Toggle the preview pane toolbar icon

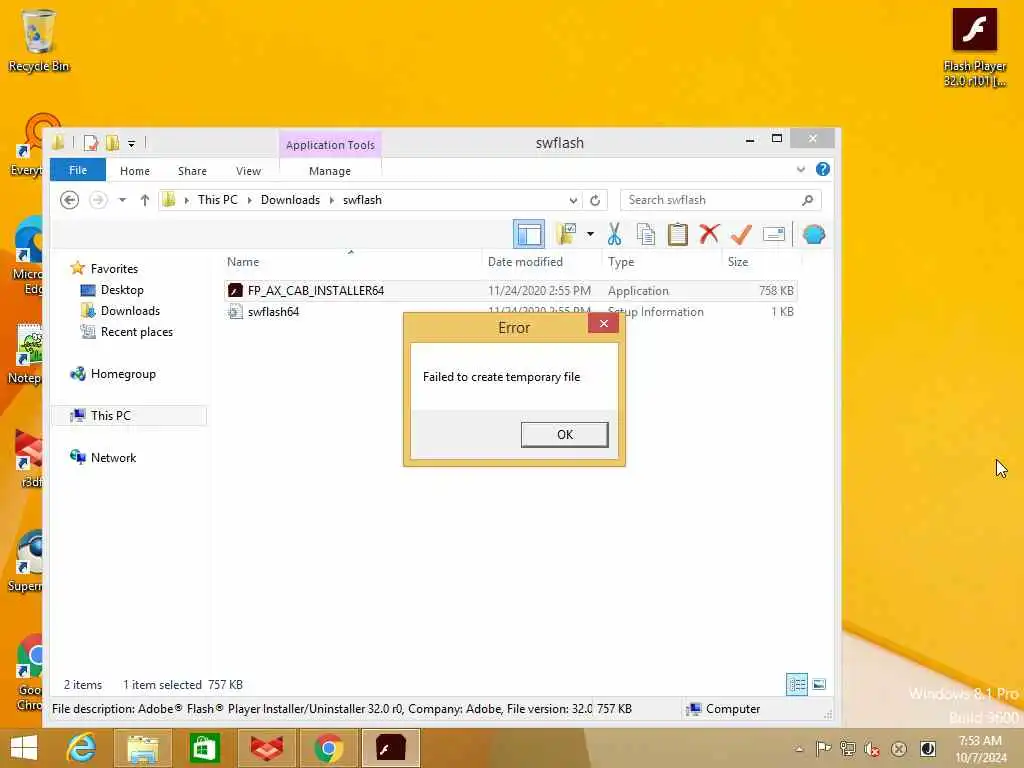coord(528,234)
